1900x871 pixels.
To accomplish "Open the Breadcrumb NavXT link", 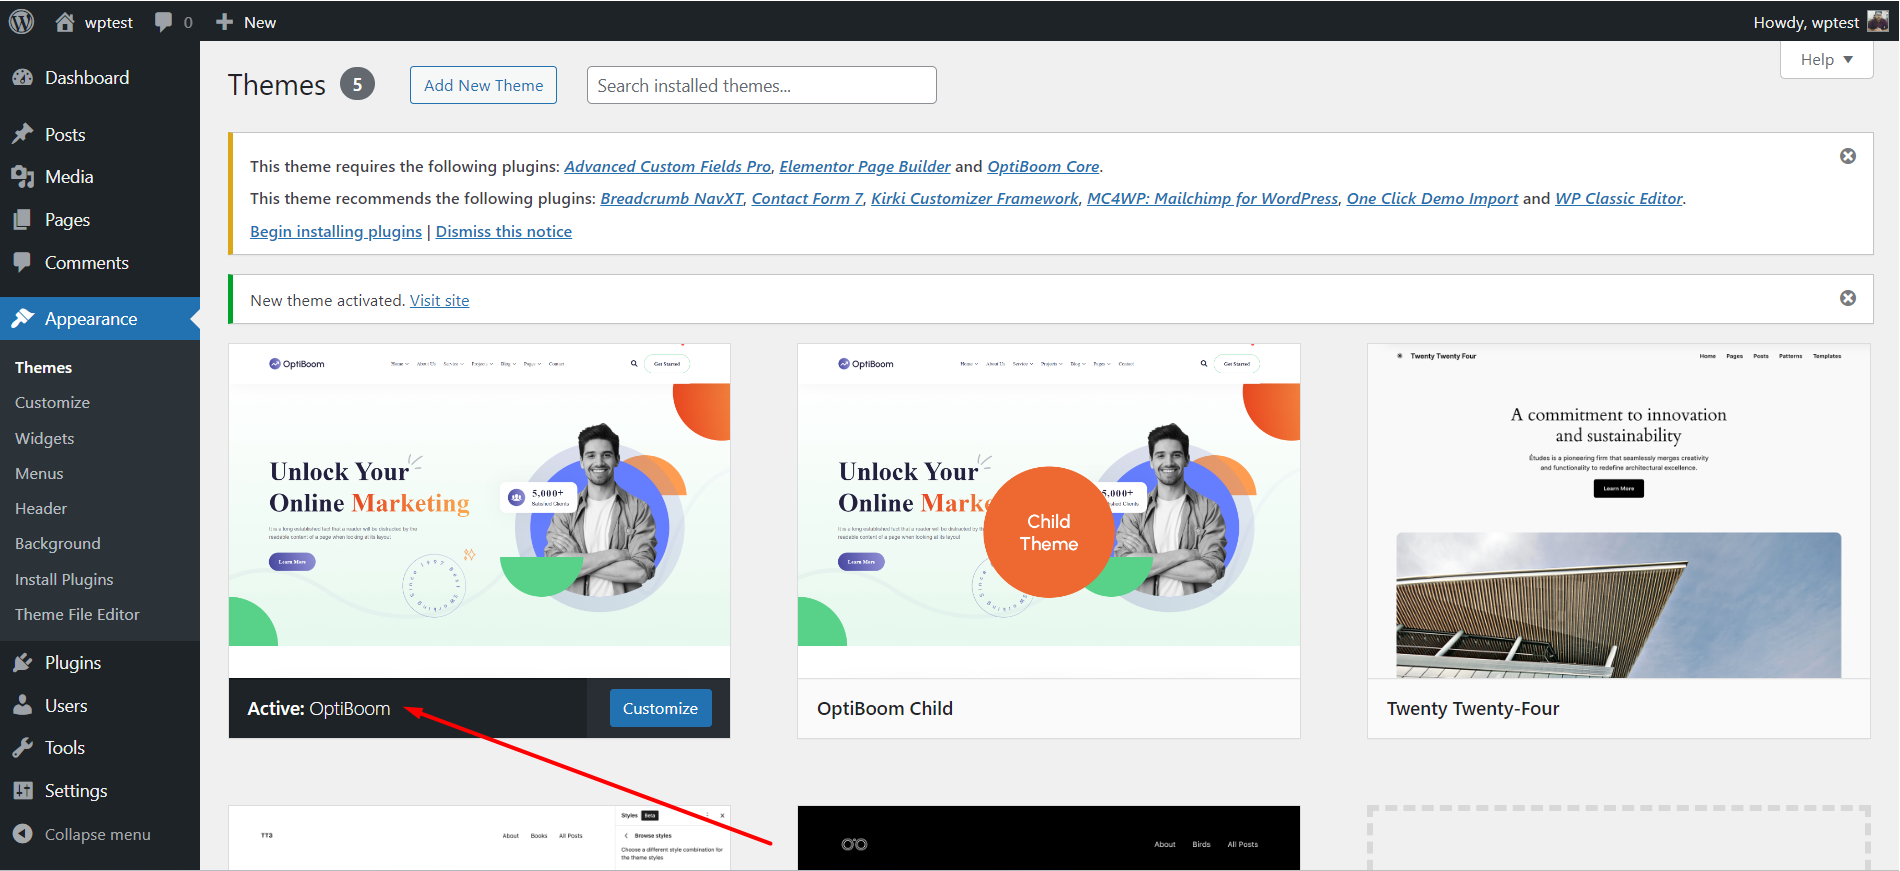I will pyautogui.click(x=672, y=198).
